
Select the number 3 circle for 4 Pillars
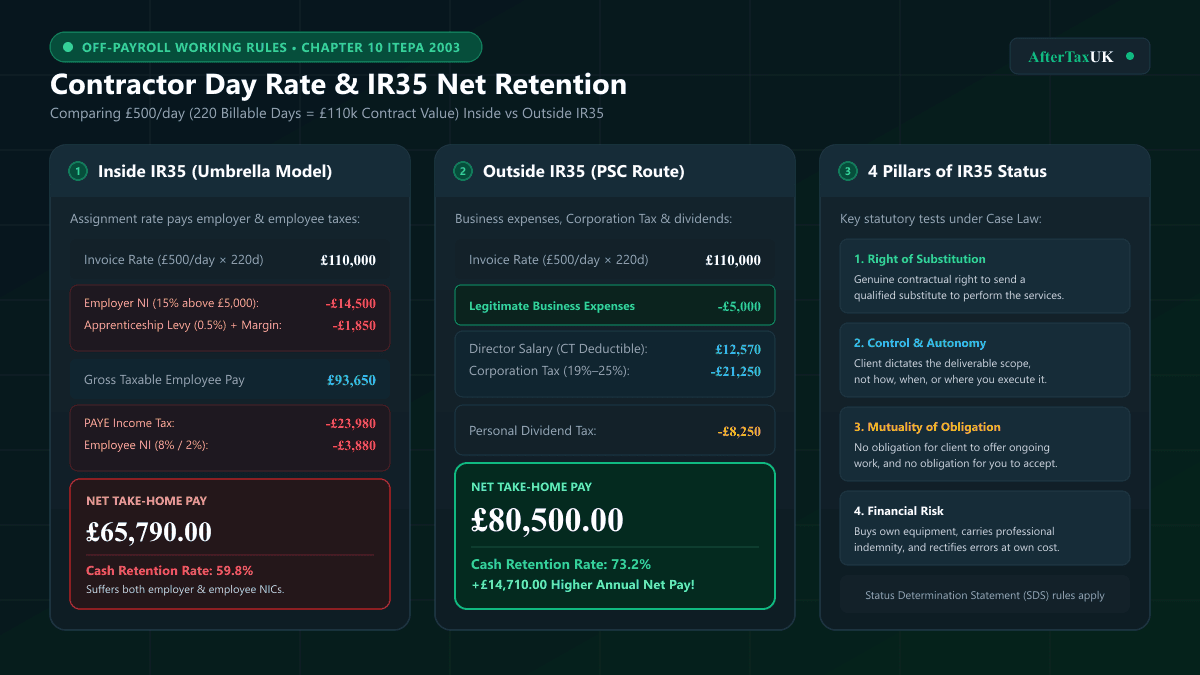[x=847, y=171]
